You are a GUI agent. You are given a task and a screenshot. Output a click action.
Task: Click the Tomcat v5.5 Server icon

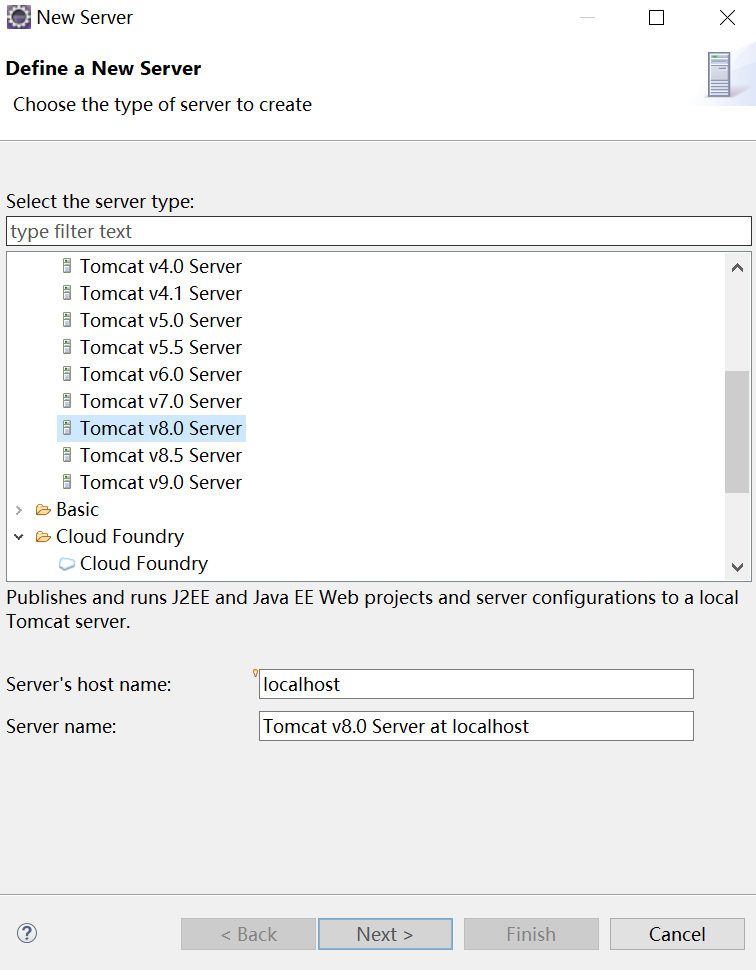pyautogui.click(x=67, y=348)
